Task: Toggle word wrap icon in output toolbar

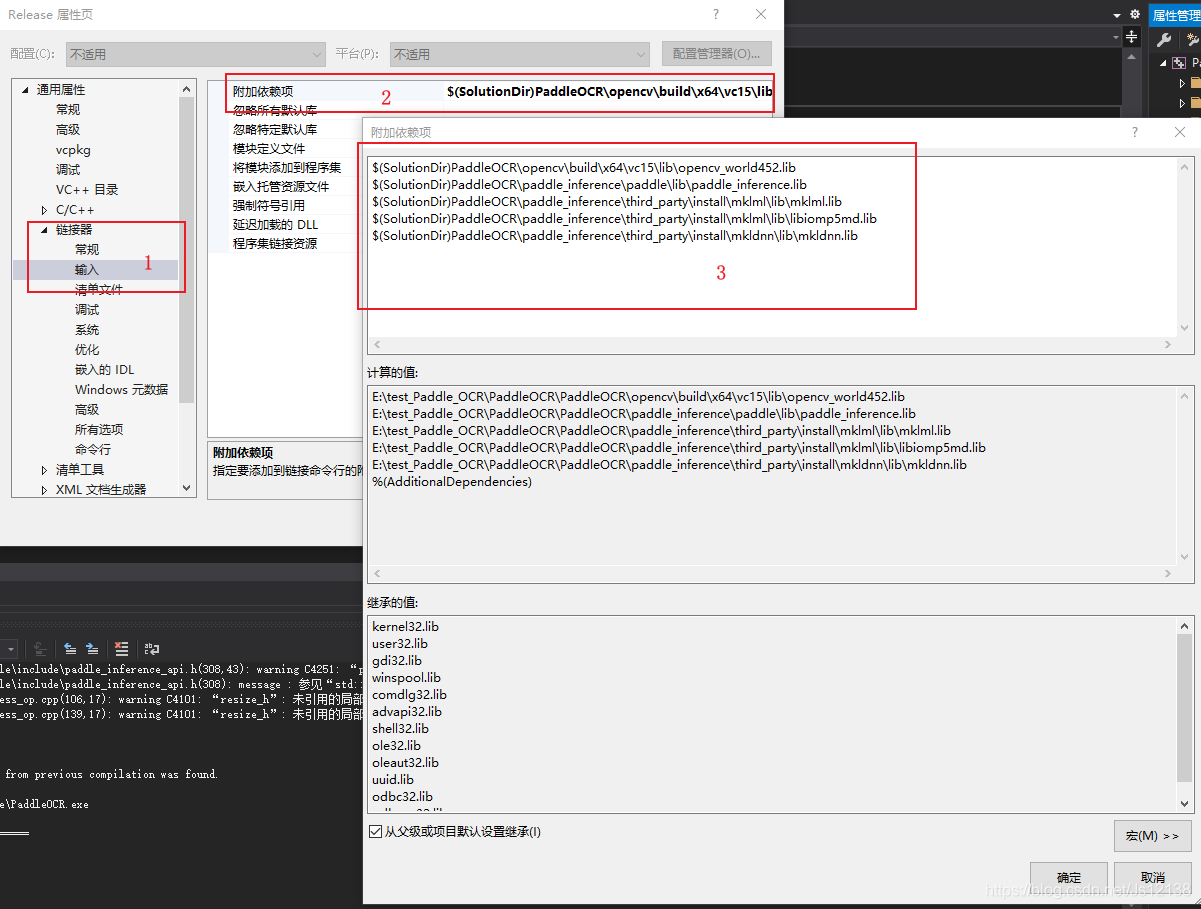Action: click(152, 648)
